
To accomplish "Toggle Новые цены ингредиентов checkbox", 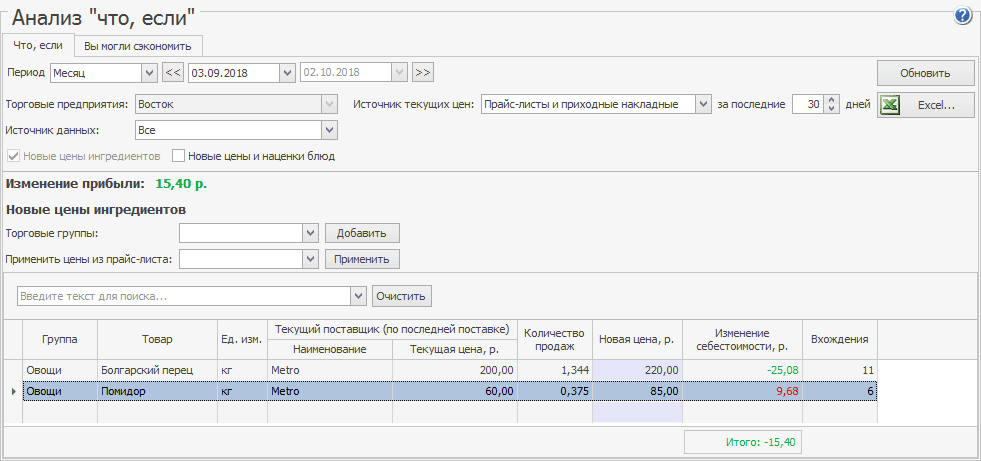I will tap(13, 156).
